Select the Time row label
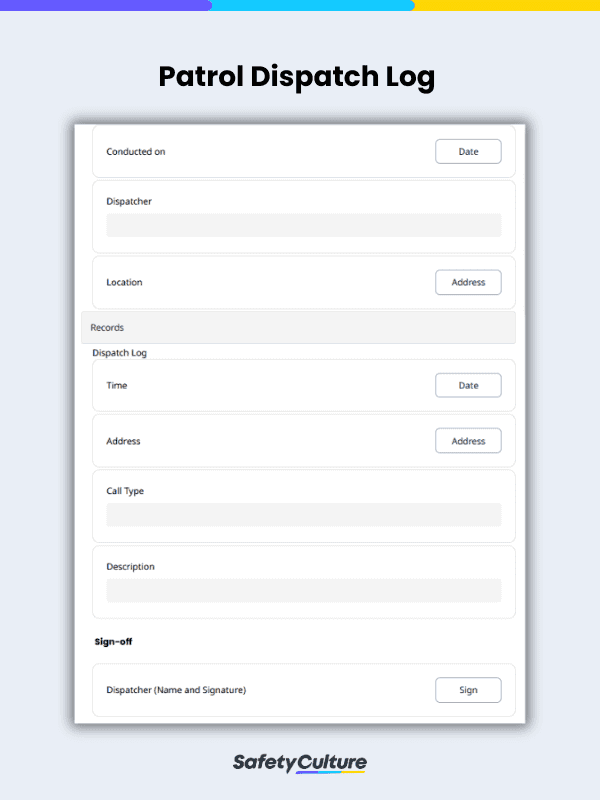 pos(115,385)
